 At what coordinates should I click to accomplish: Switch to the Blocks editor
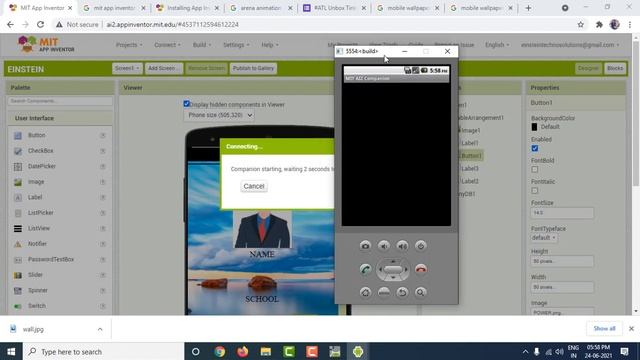(615, 68)
